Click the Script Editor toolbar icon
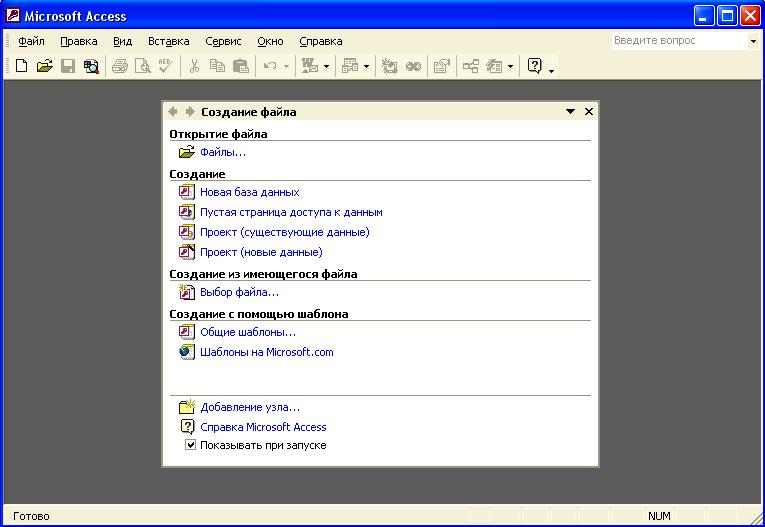The width and height of the screenshot is (765, 527). [x=413, y=66]
